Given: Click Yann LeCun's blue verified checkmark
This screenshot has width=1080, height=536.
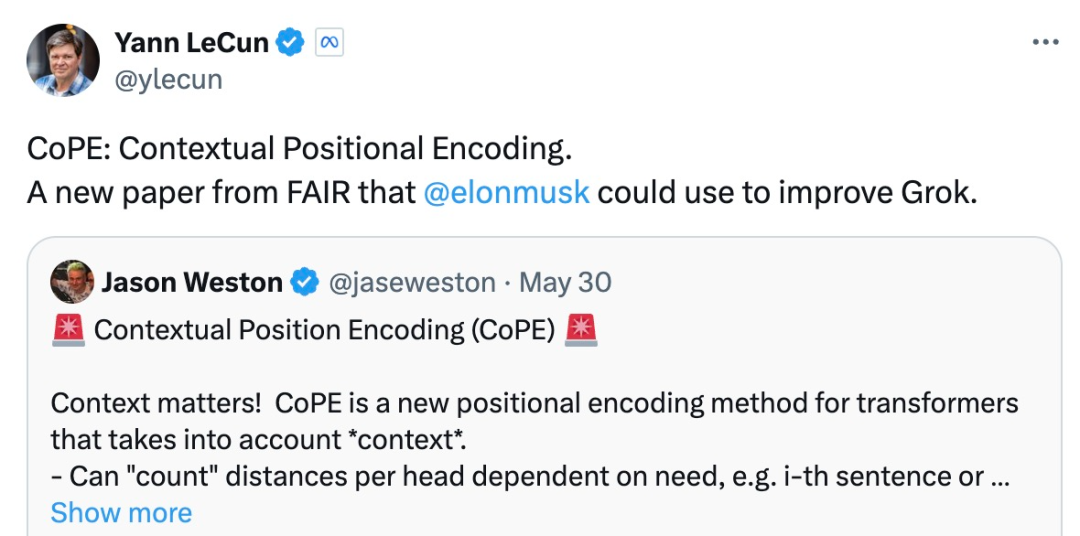Looking at the screenshot, I should pyautogui.click(x=290, y=43).
